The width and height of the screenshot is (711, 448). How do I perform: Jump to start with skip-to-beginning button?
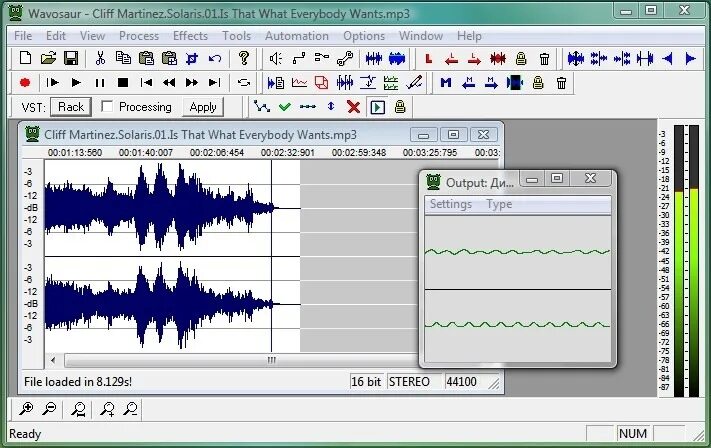(x=146, y=83)
